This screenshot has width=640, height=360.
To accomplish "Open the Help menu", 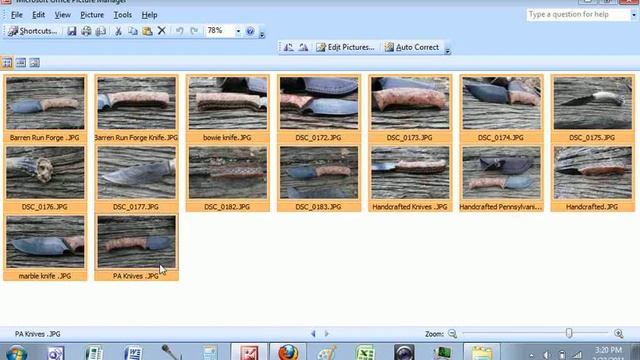I will [x=149, y=15].
